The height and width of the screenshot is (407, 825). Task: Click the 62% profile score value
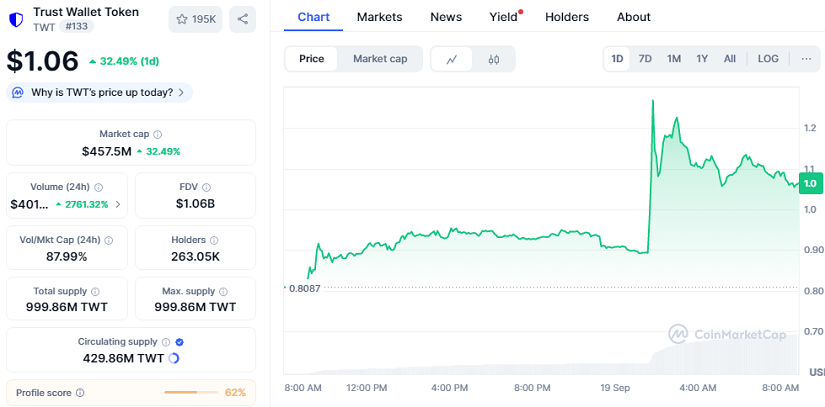coord(235,393)
